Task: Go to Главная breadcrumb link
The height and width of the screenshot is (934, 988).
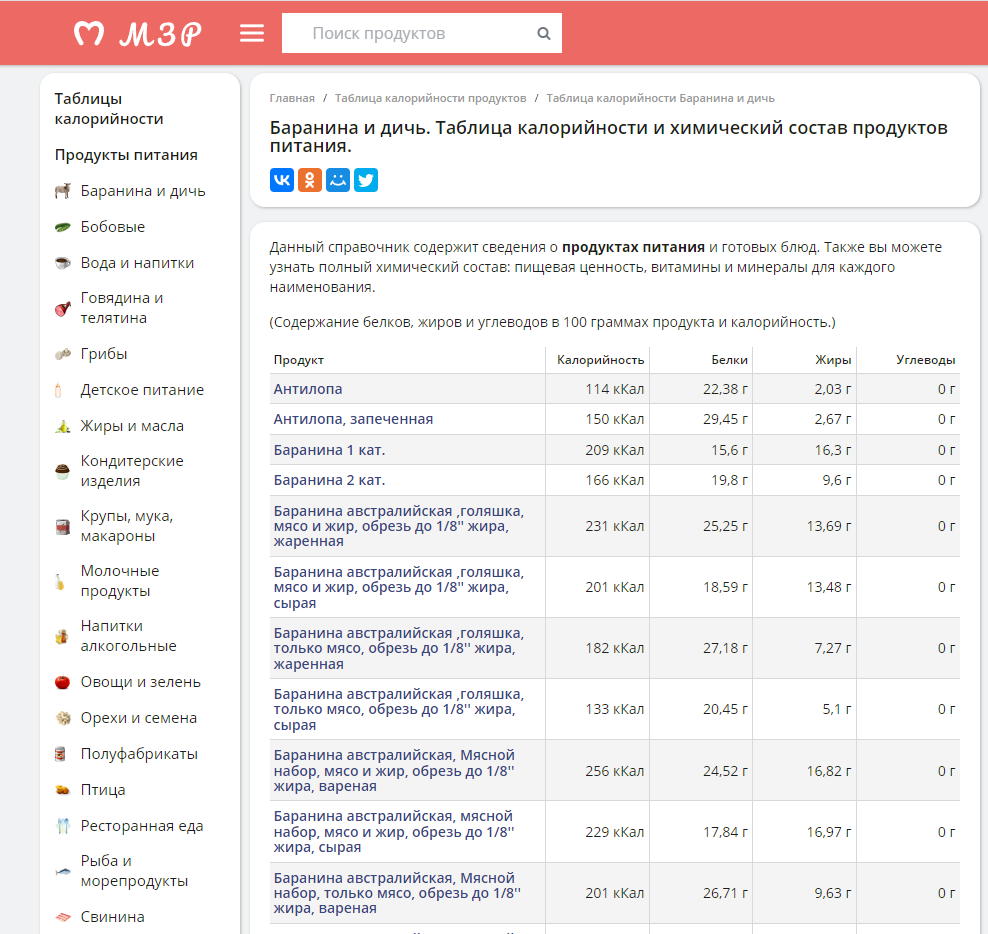Action: (292, 98)
